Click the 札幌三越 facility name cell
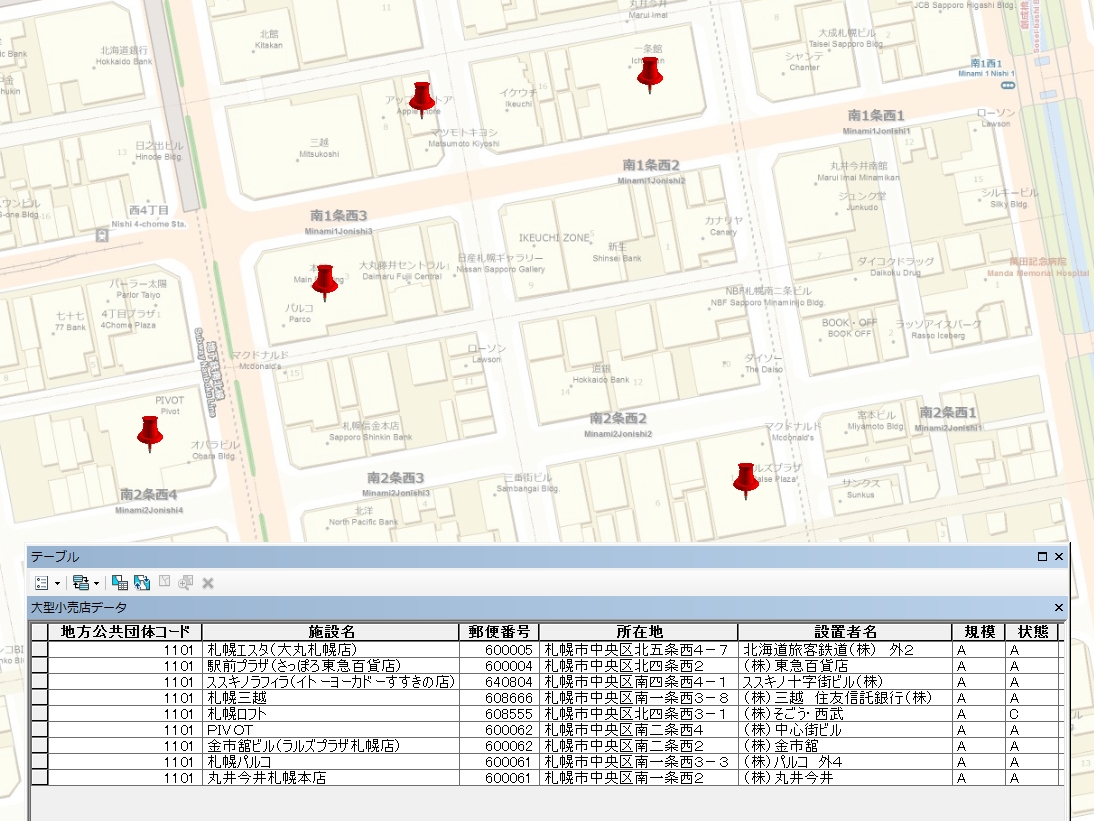Image resolution: width=1094 pixels, height=821 pixels. 331,698
